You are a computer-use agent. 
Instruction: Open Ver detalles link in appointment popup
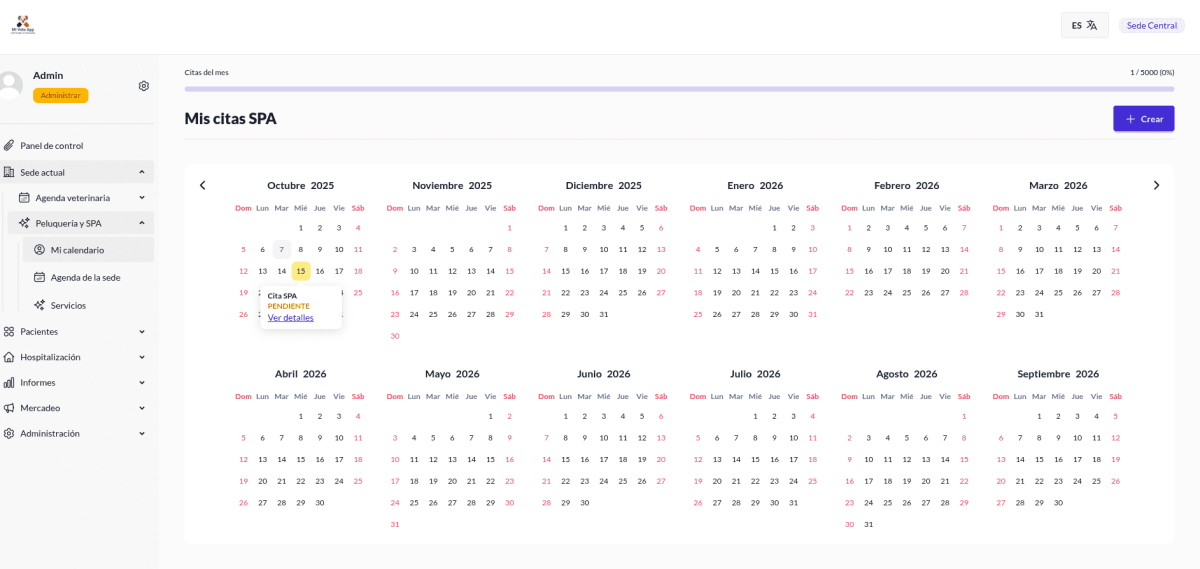[x=290, y=318]
